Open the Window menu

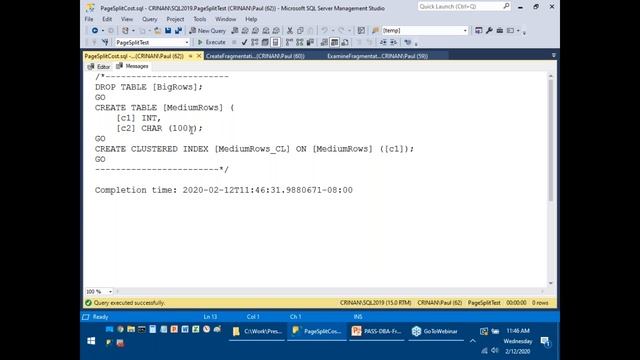[x=225, y=19]
